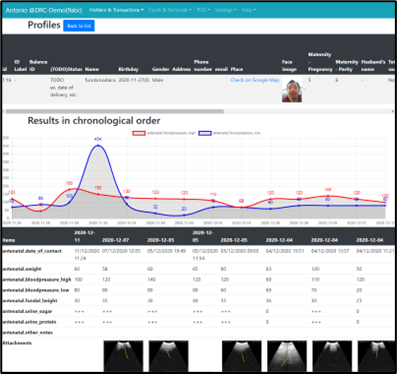Expand the POS dropdown
Image resolution: width=397 pixels, height=374 pixels.
[x=203, y=10]
